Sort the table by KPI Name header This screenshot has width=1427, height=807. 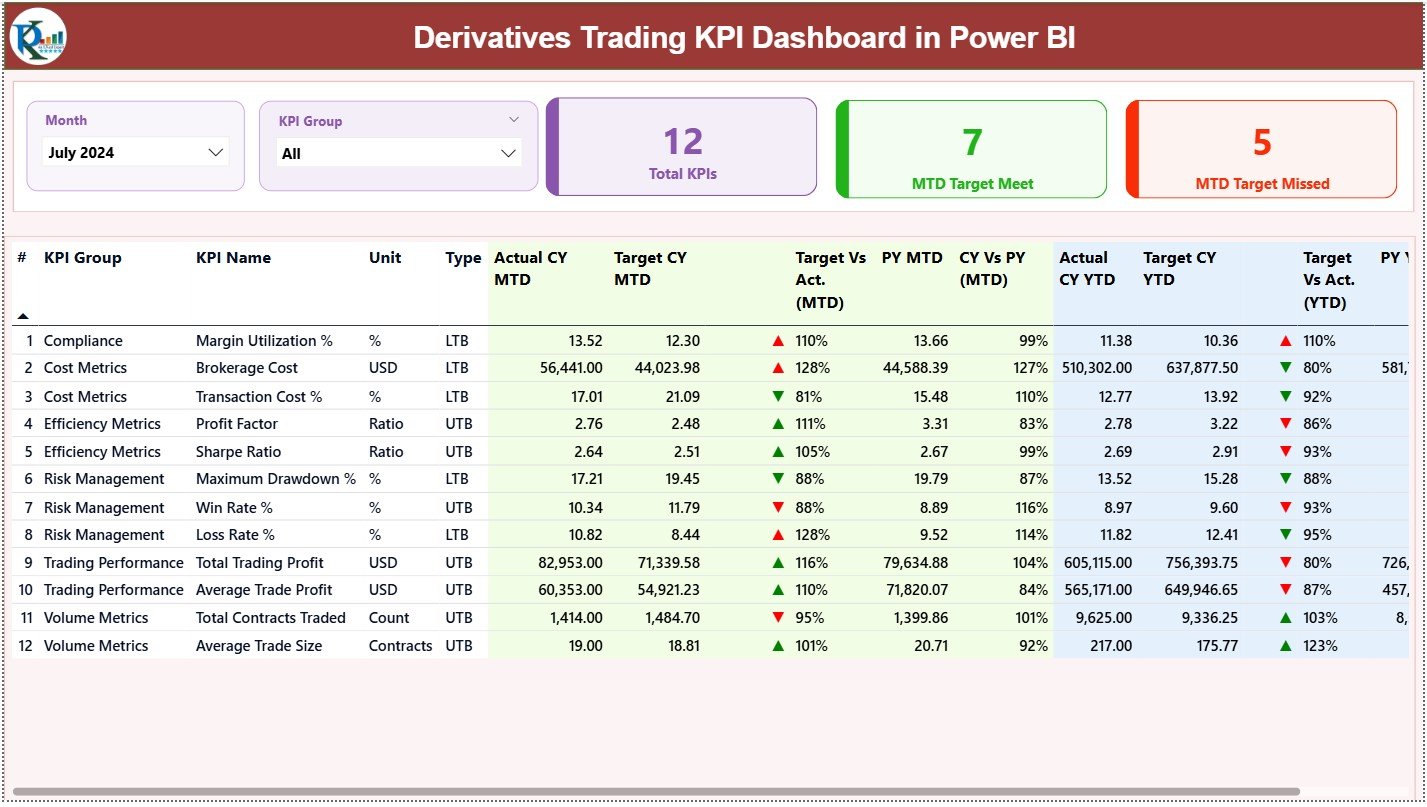point(232,258)
